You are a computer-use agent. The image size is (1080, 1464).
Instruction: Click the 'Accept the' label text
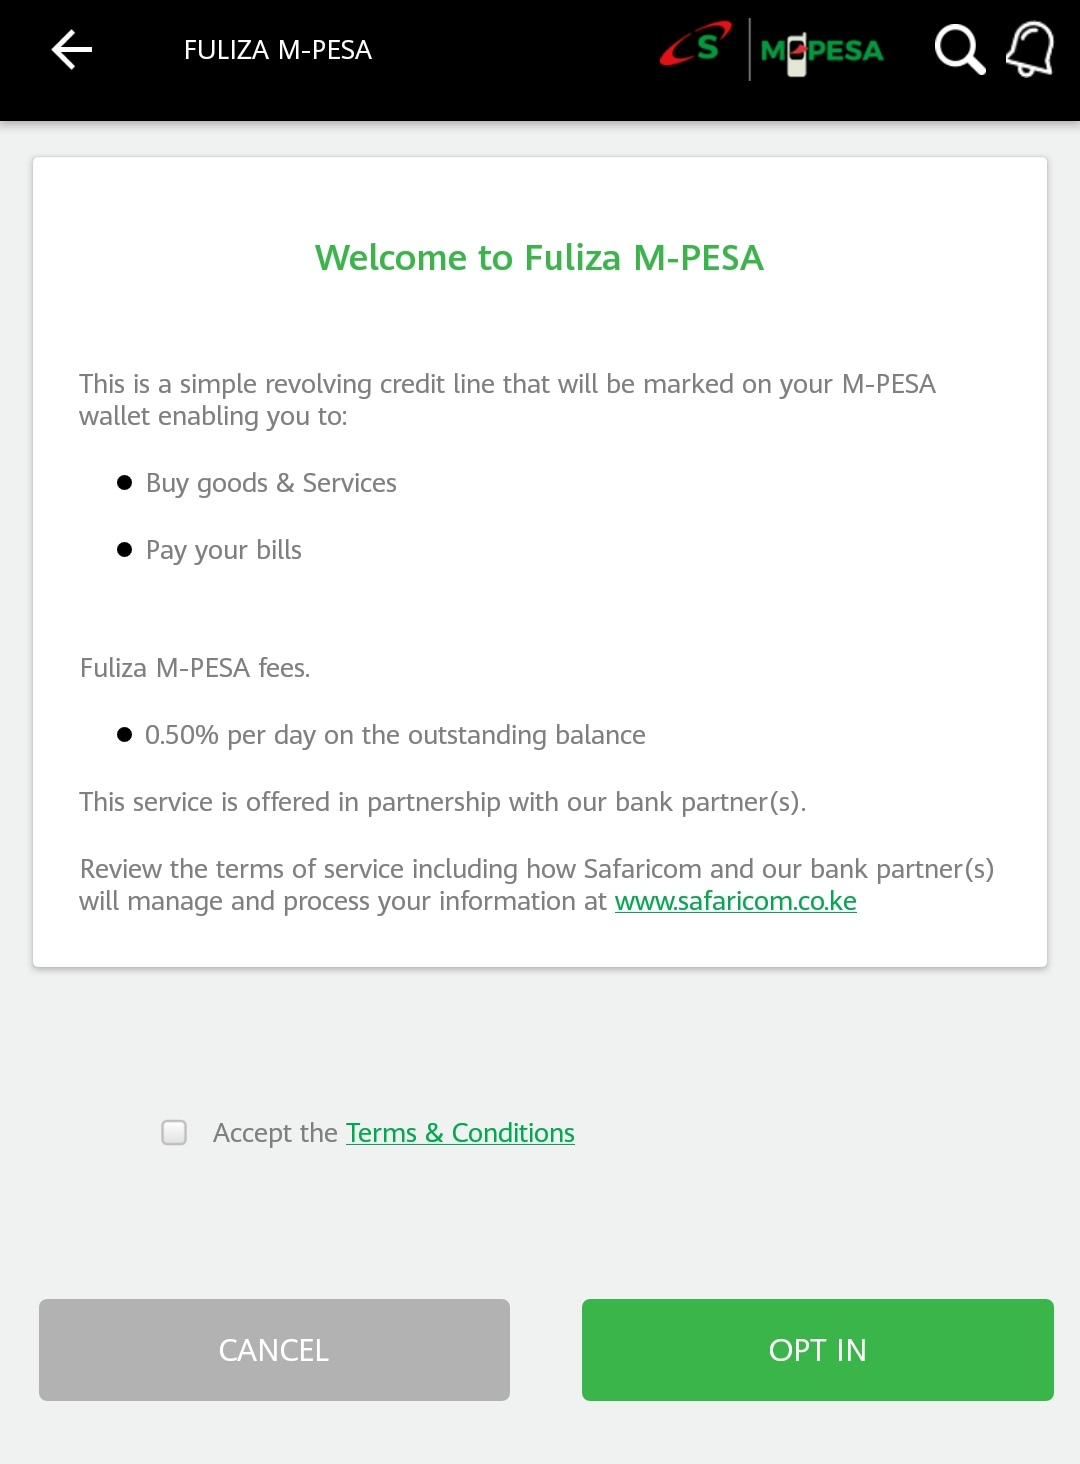click(x=275, y=1133)
